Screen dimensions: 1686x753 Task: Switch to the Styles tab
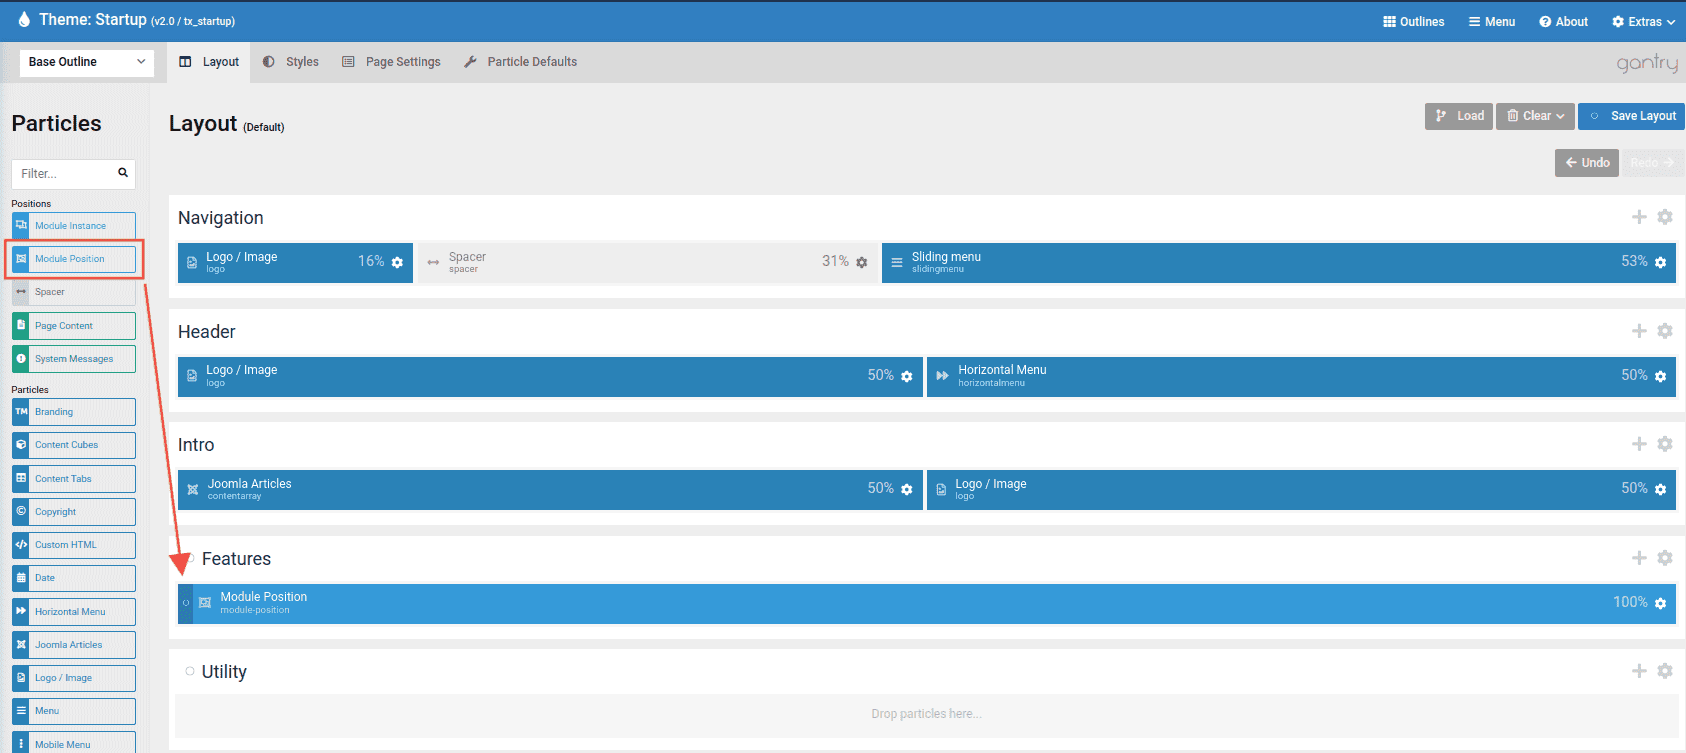tap(291, 62)
